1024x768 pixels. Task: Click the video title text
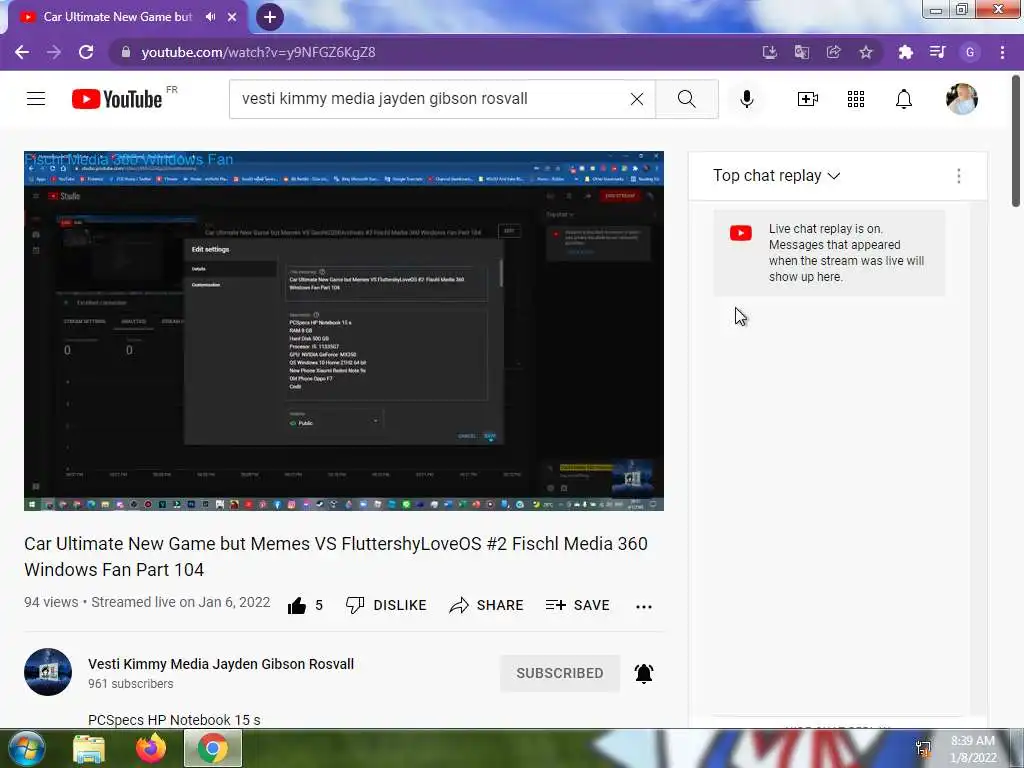coord(336,556)
